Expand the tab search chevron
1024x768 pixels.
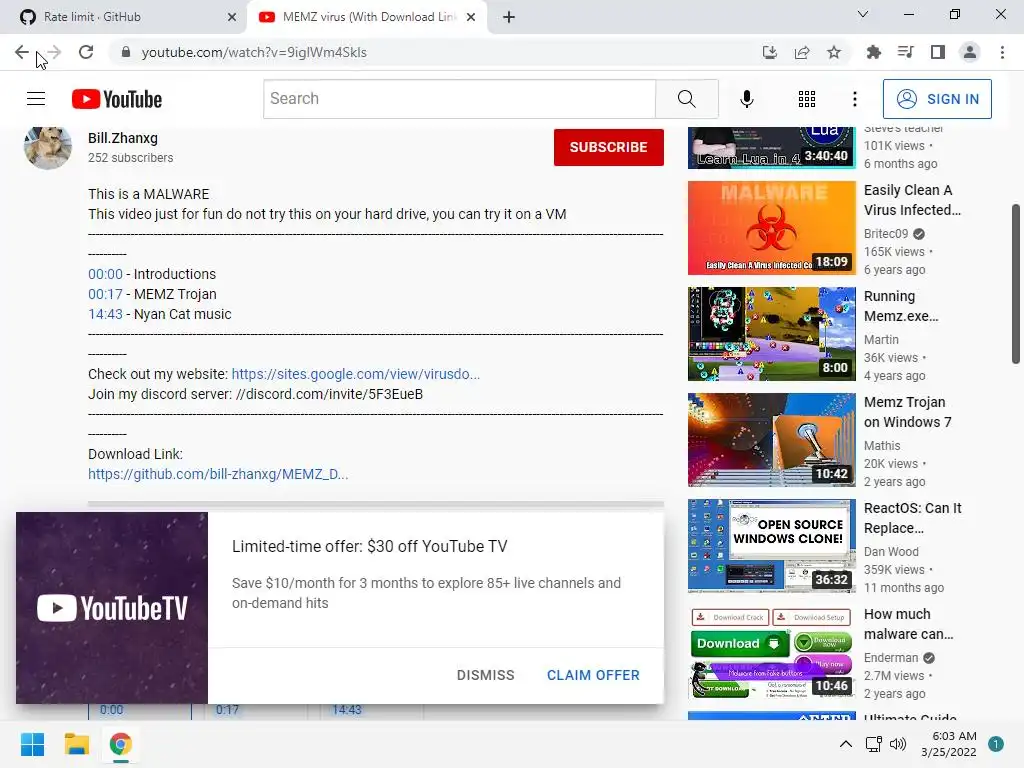[863, 14]
